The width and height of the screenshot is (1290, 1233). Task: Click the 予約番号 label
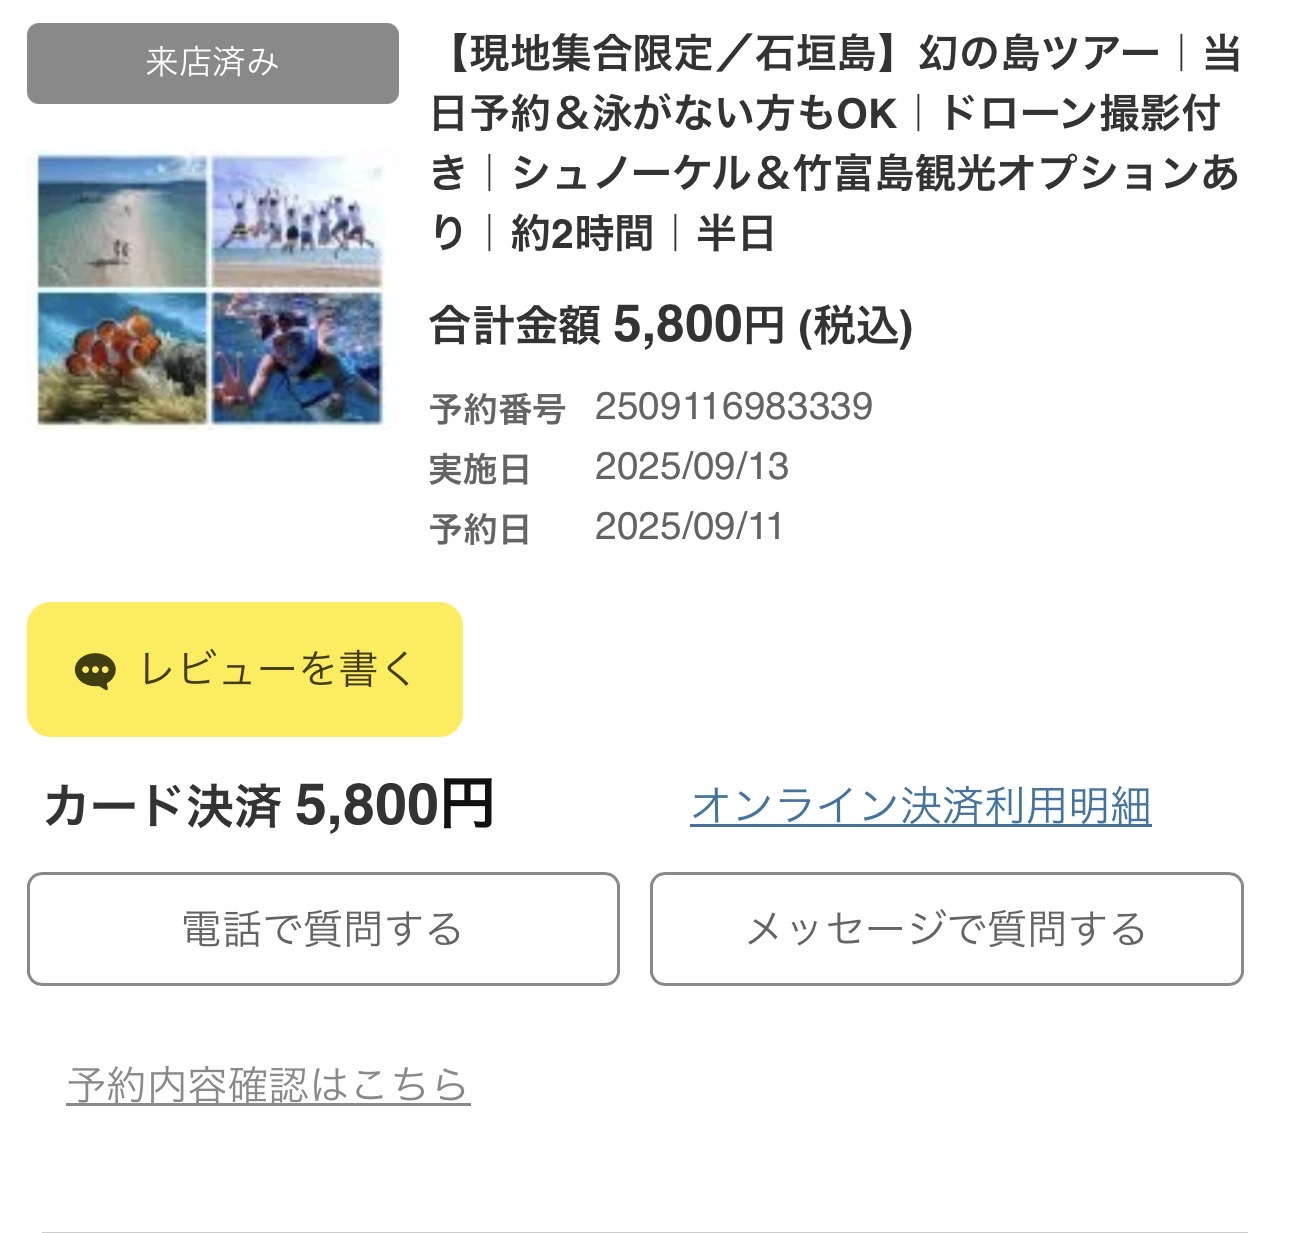[497, 409]
